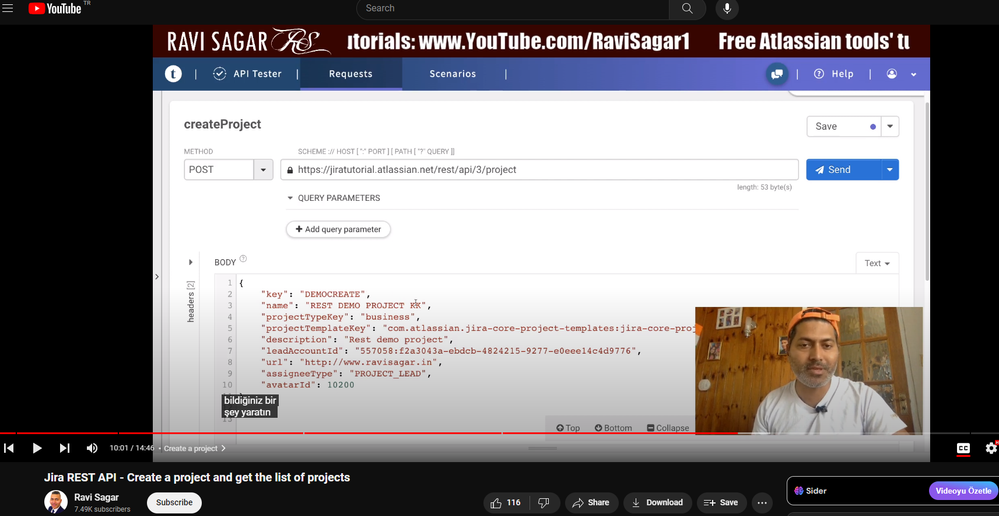Click the "REST DEMO PROJECT KK" value
999x516 pixels.
coord(368,306)
